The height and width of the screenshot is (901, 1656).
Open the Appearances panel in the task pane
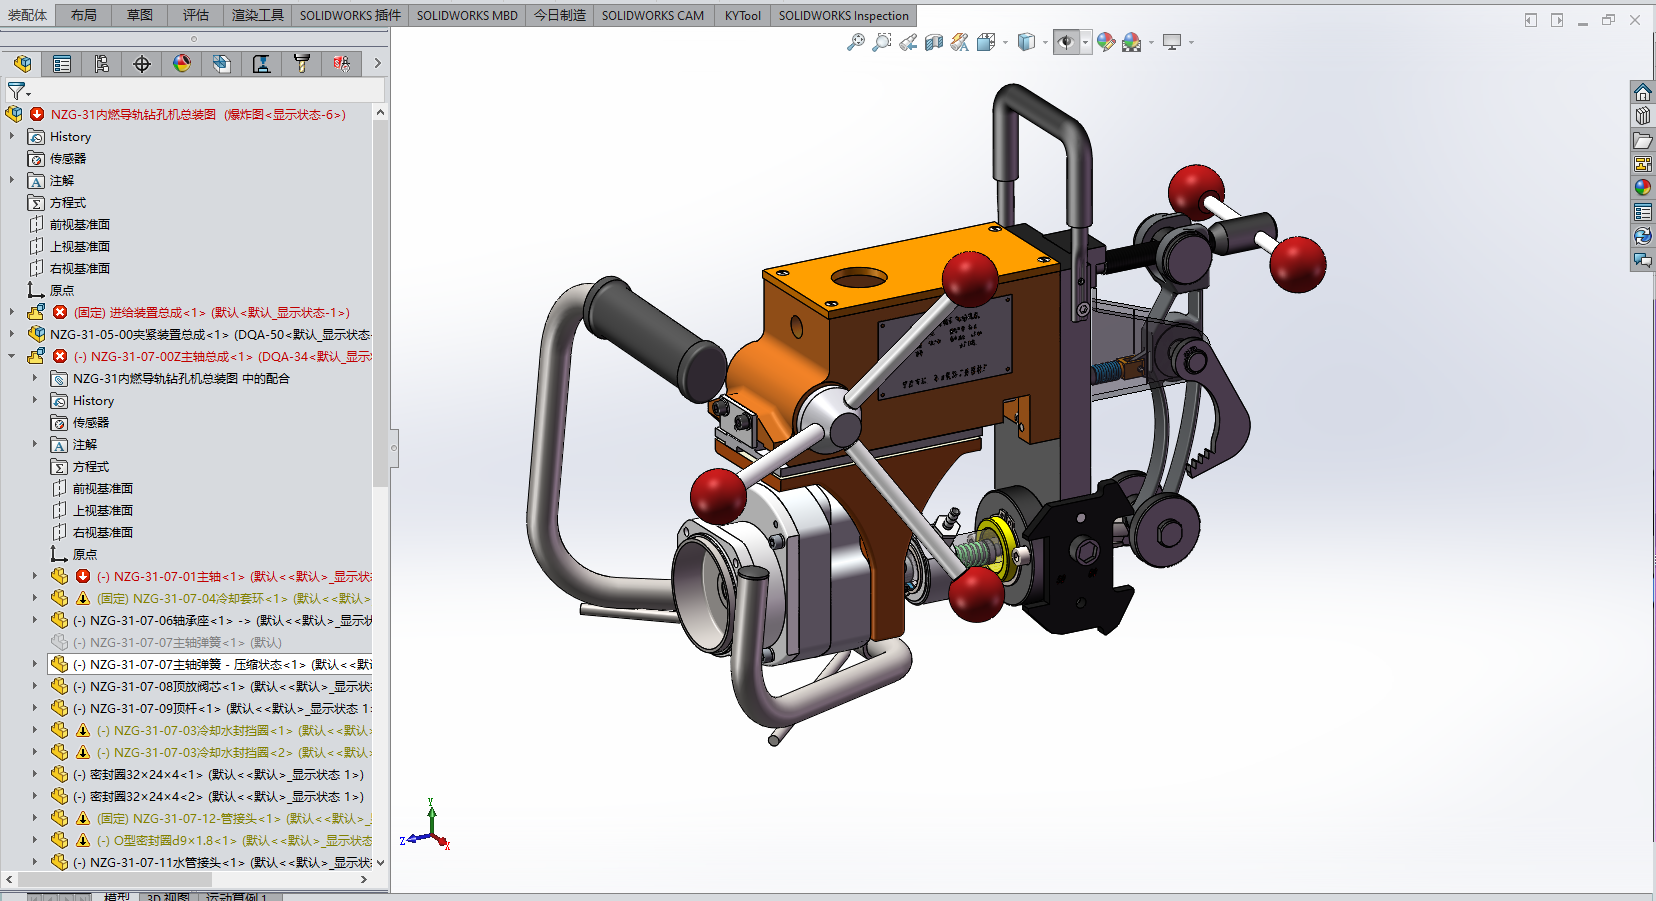point(1642,186)
